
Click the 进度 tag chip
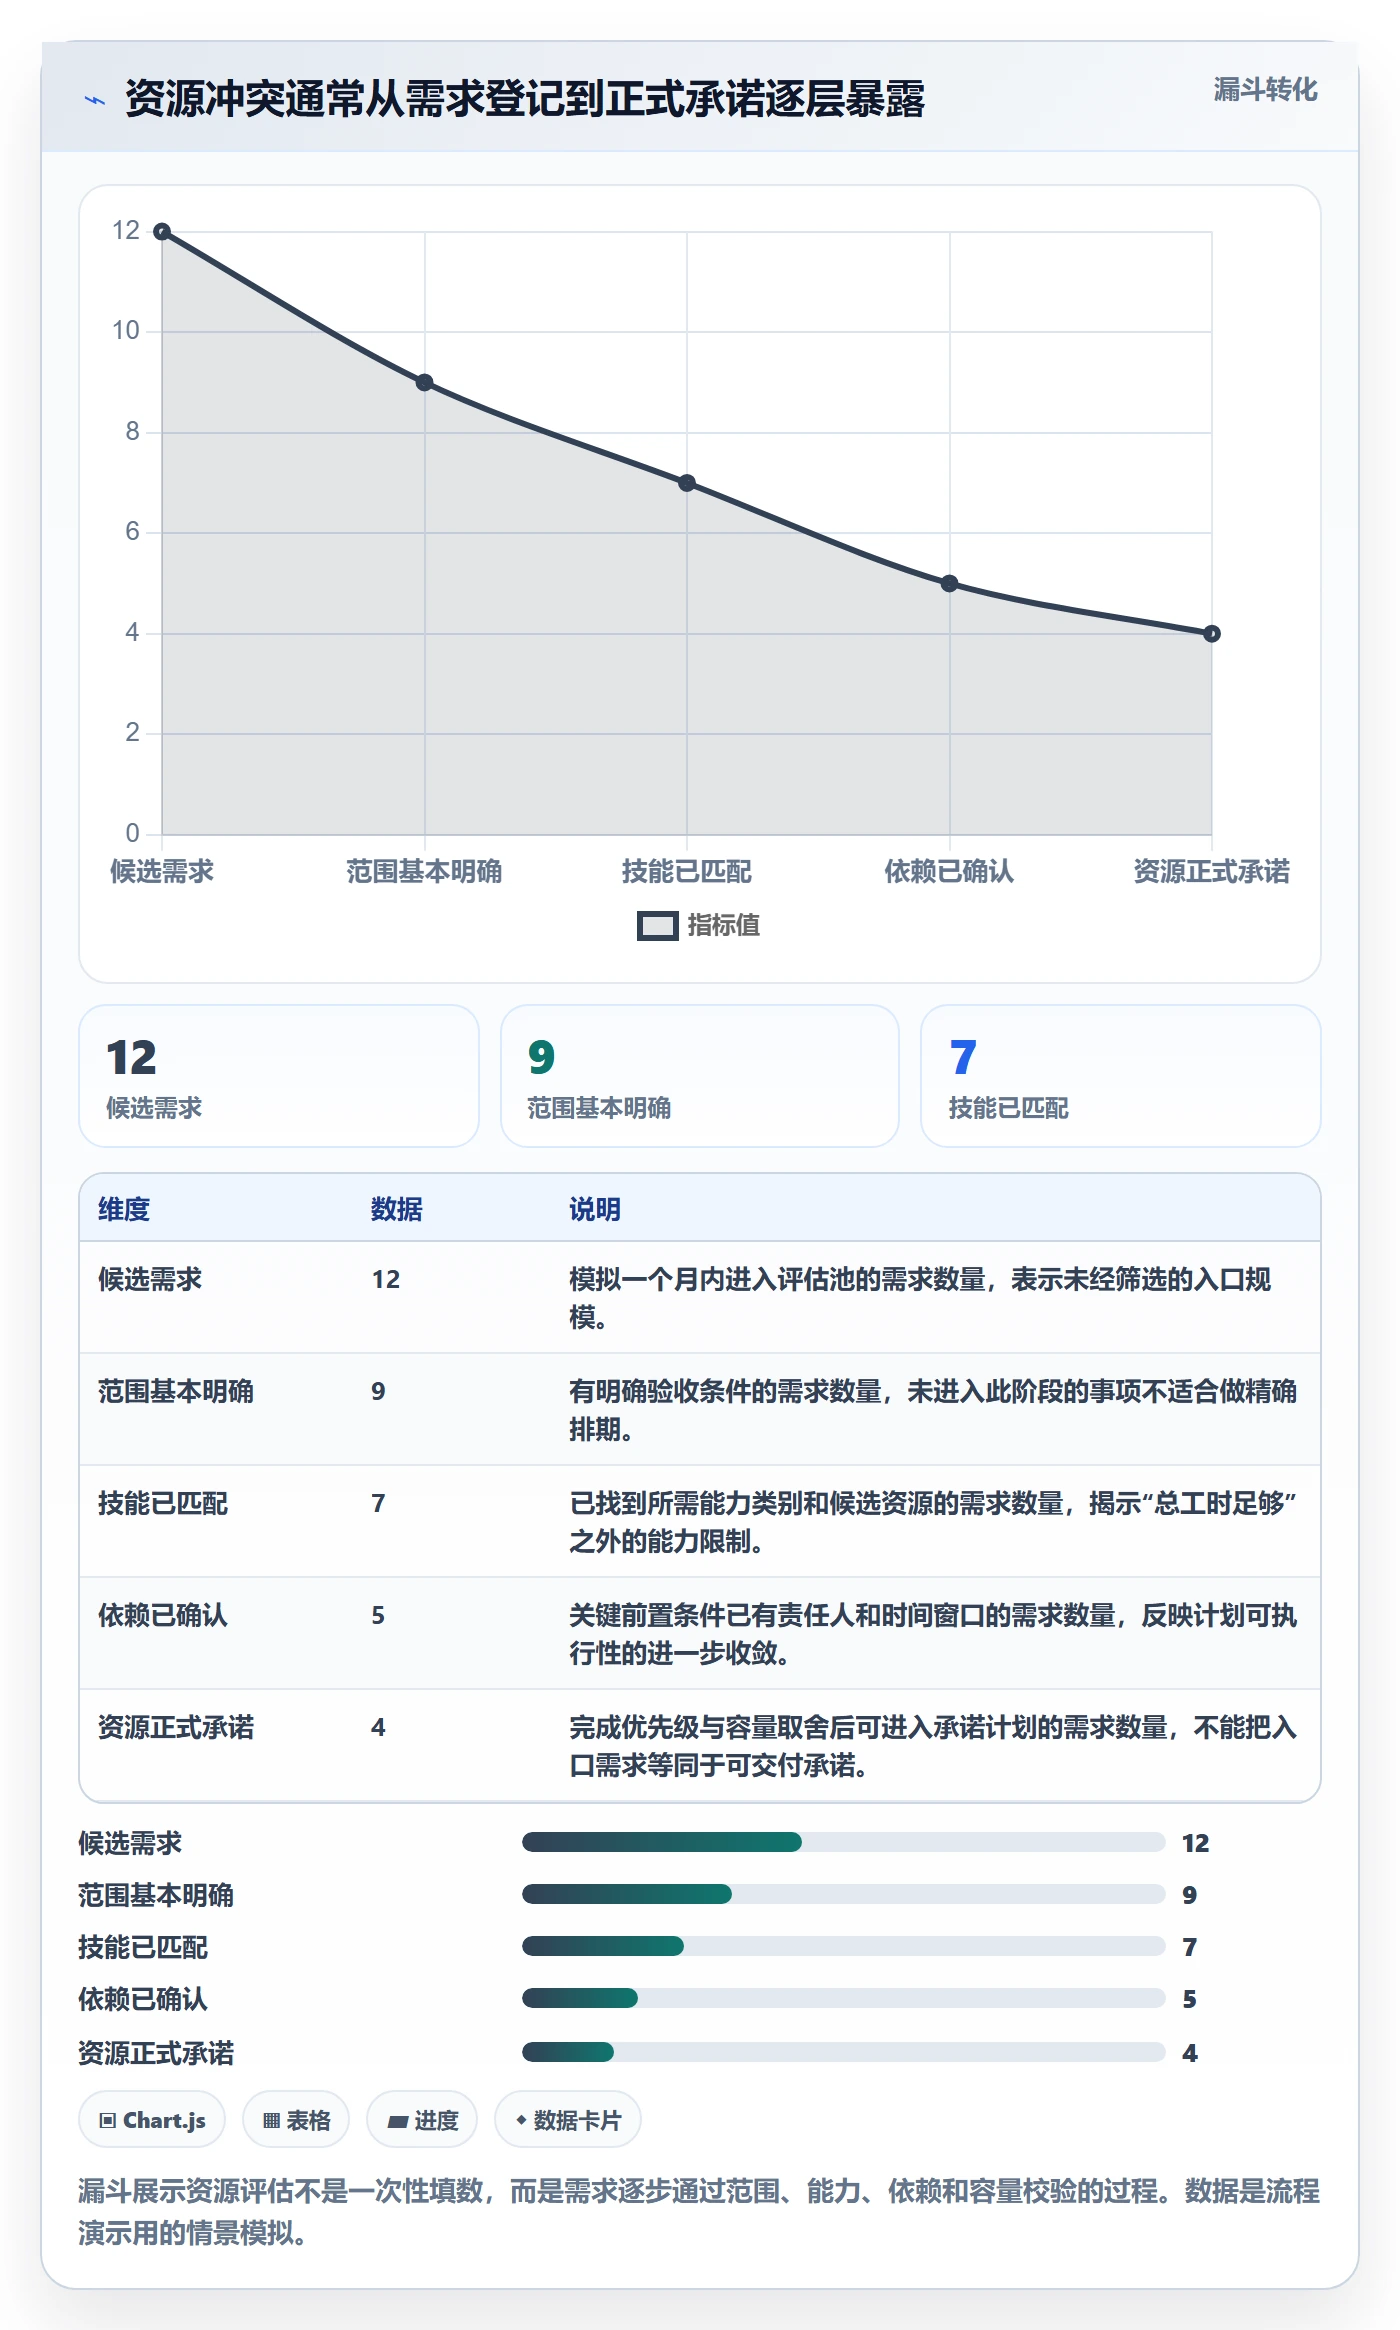[x=422, y=2120]
